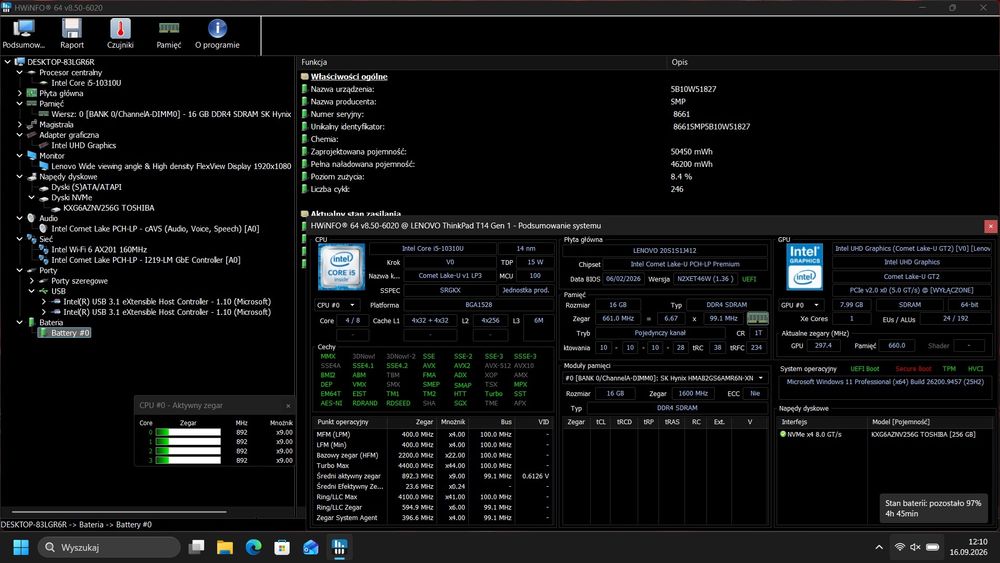The height and width of the screenshot is (563, 1000).
Task: Click the Liczba cykli row
Action: coord(647,189)
